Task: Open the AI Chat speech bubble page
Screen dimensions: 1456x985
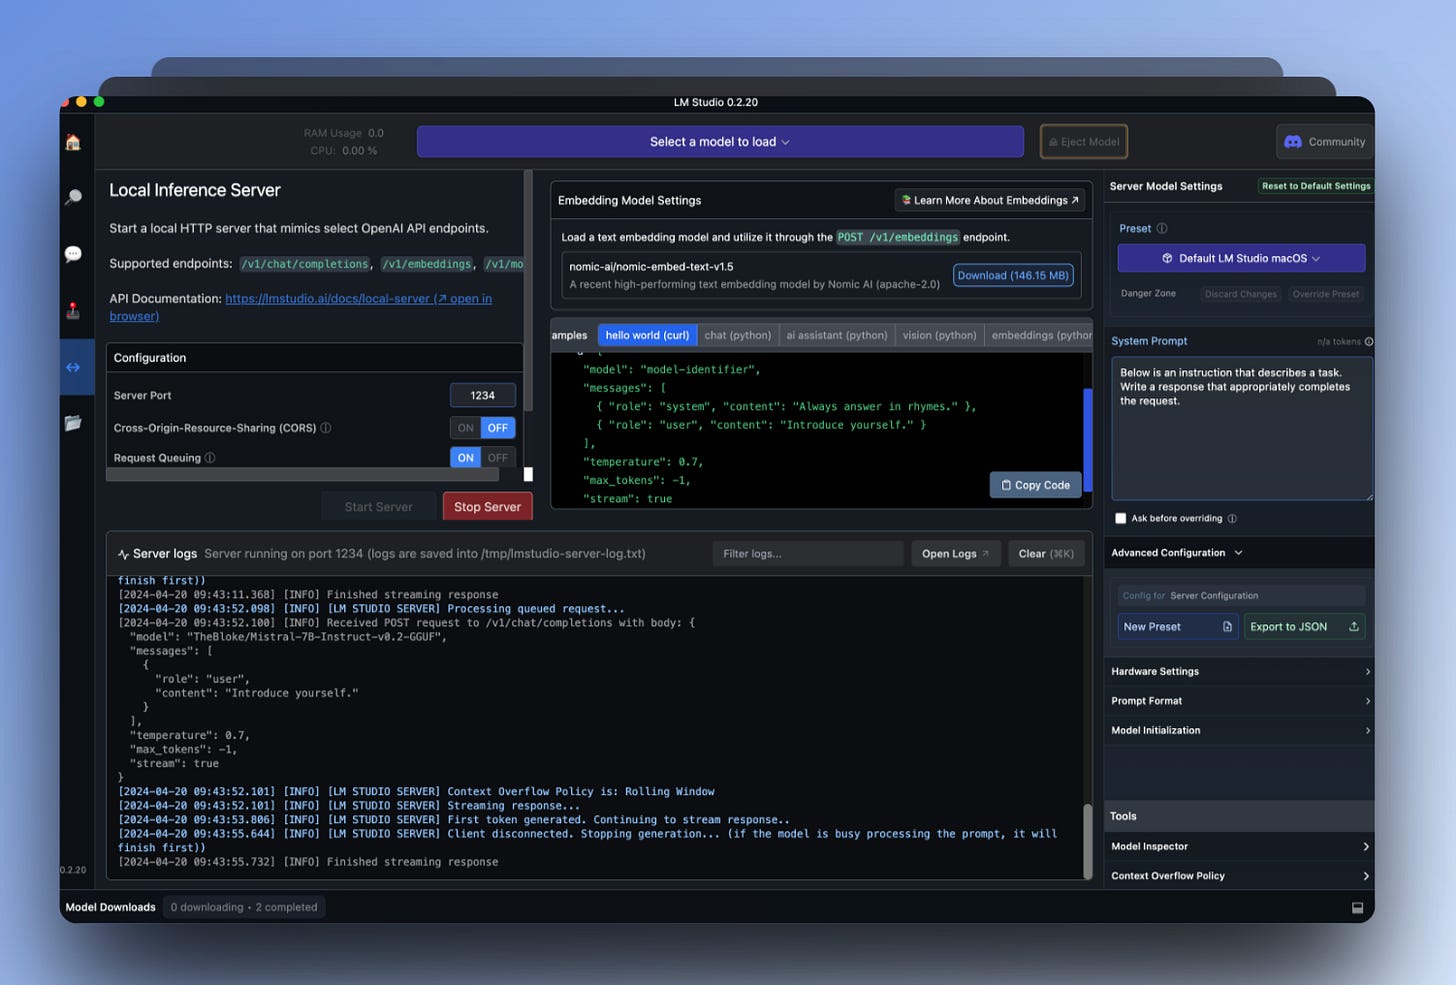Action: click(73, 254)
